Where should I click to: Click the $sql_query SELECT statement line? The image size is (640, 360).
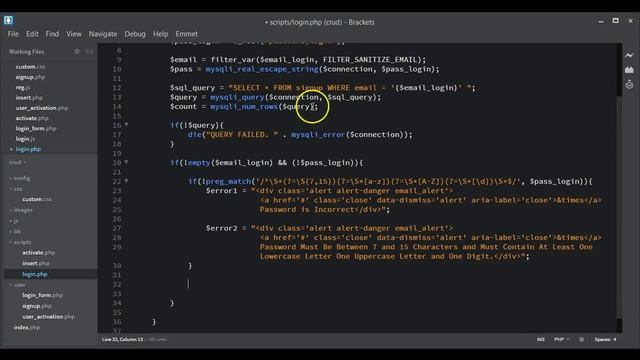coord(323,88)
